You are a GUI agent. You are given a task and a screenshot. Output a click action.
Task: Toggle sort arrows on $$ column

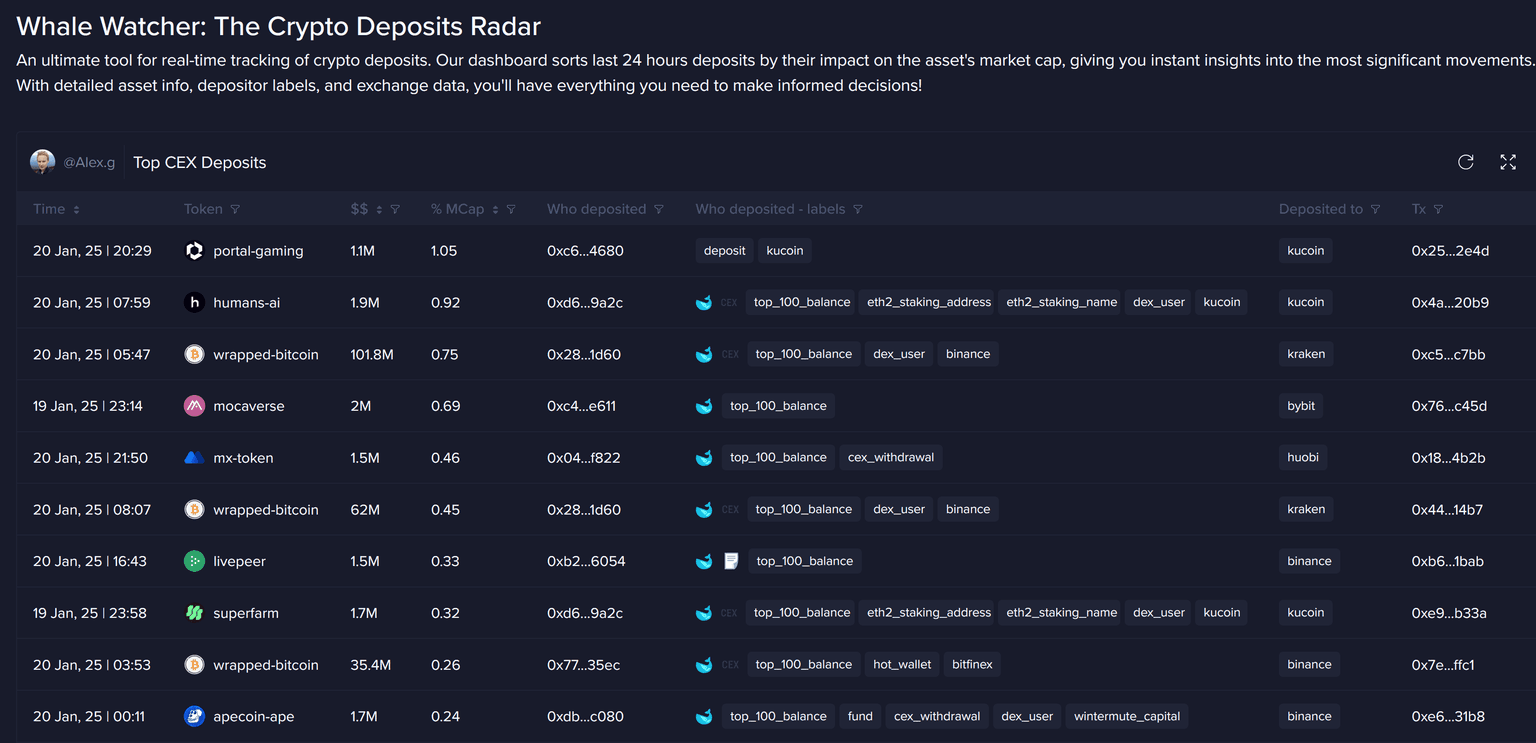[x=379, y=210]
